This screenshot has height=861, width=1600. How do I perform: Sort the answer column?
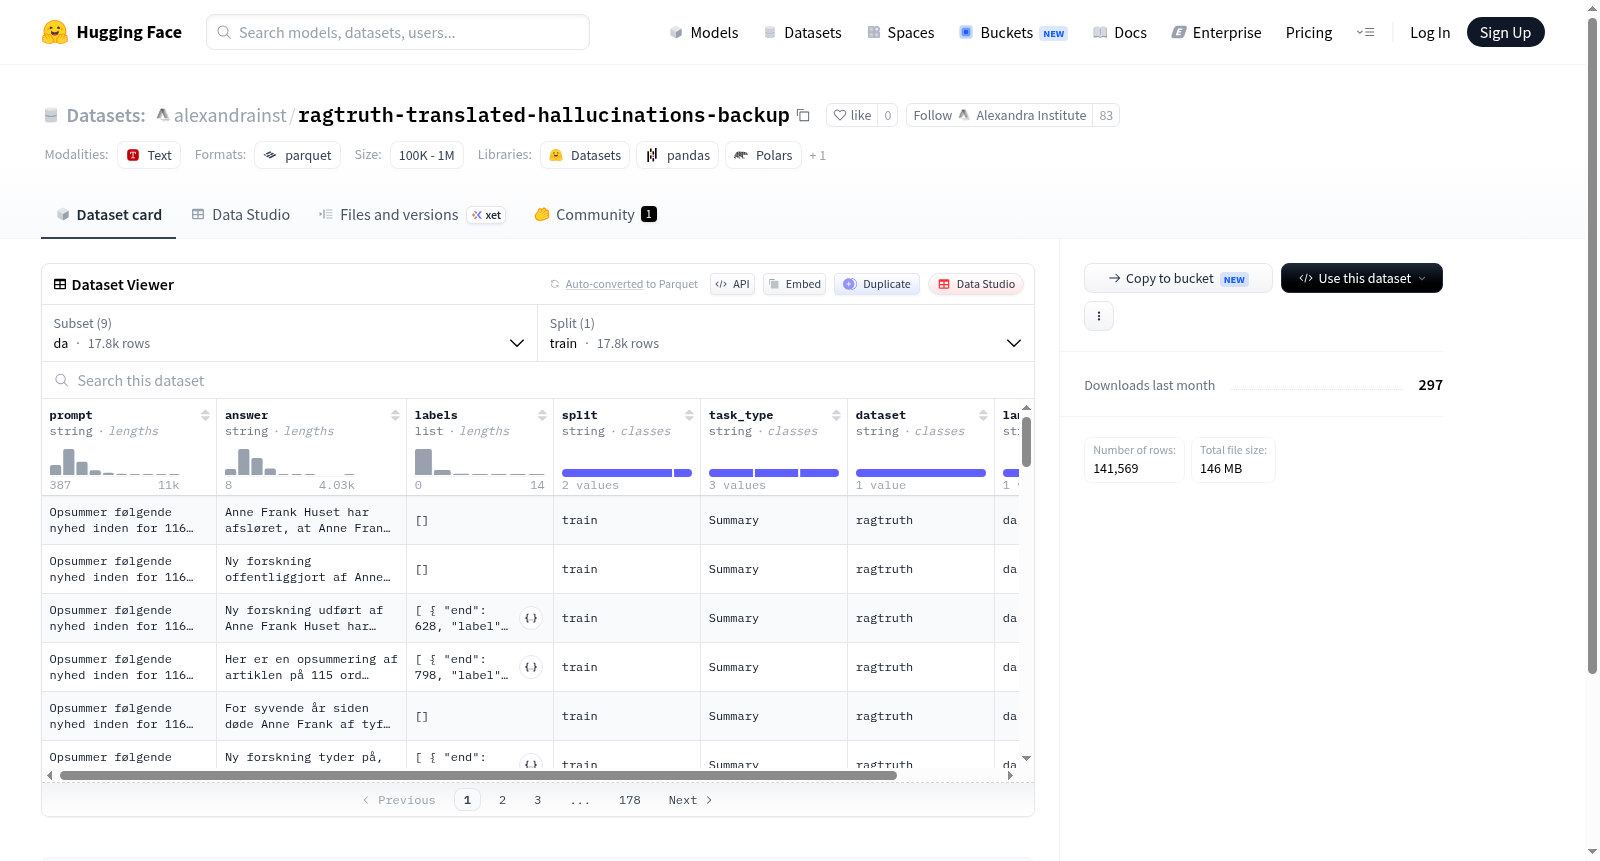coord(395,415)
